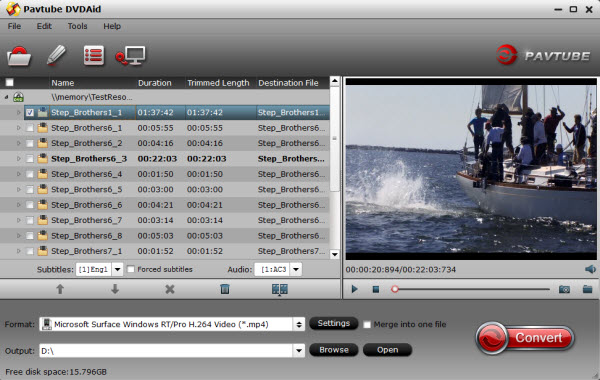The height and width of the screenshot is (380, 600).
Task: Check the Step_Brothers6_3 checkbox
Action: point(29,158)
